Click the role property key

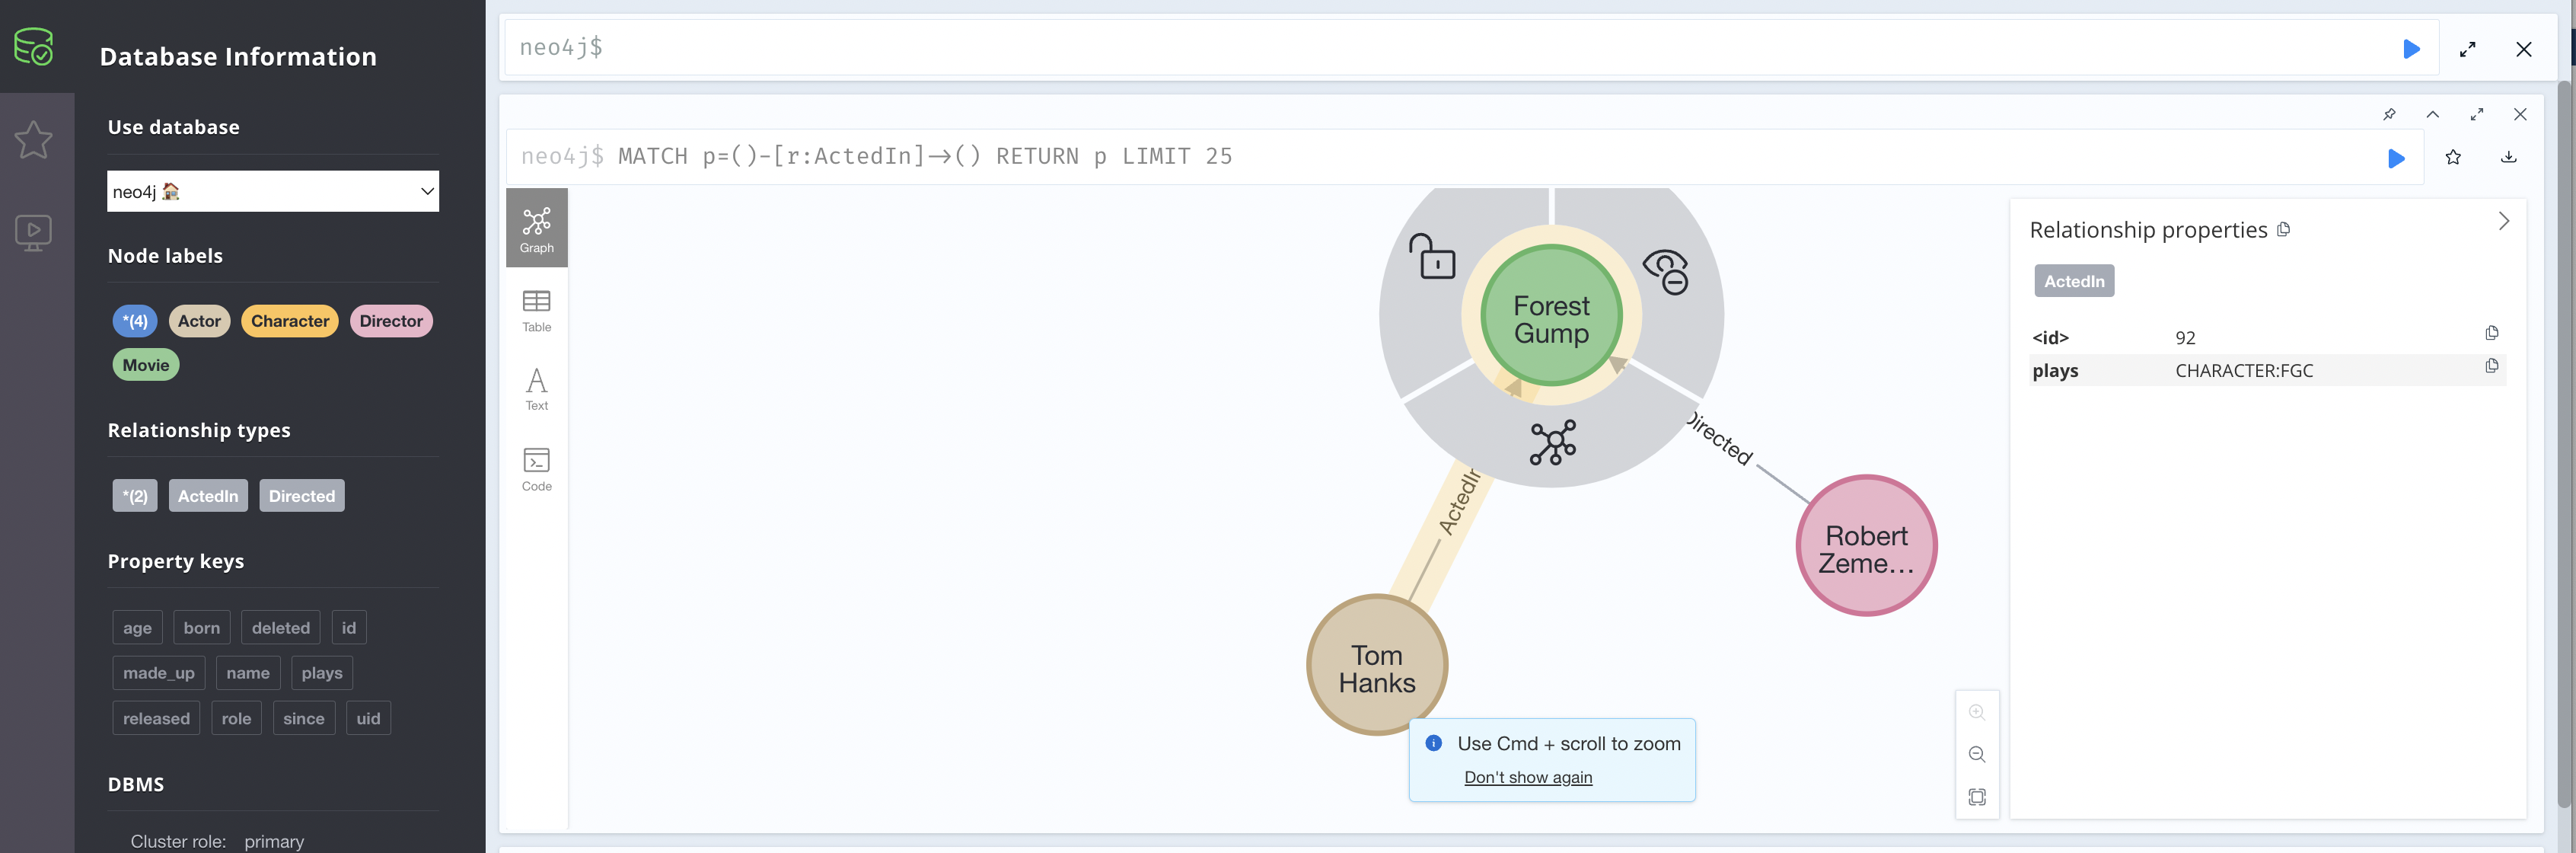point(236,718)
